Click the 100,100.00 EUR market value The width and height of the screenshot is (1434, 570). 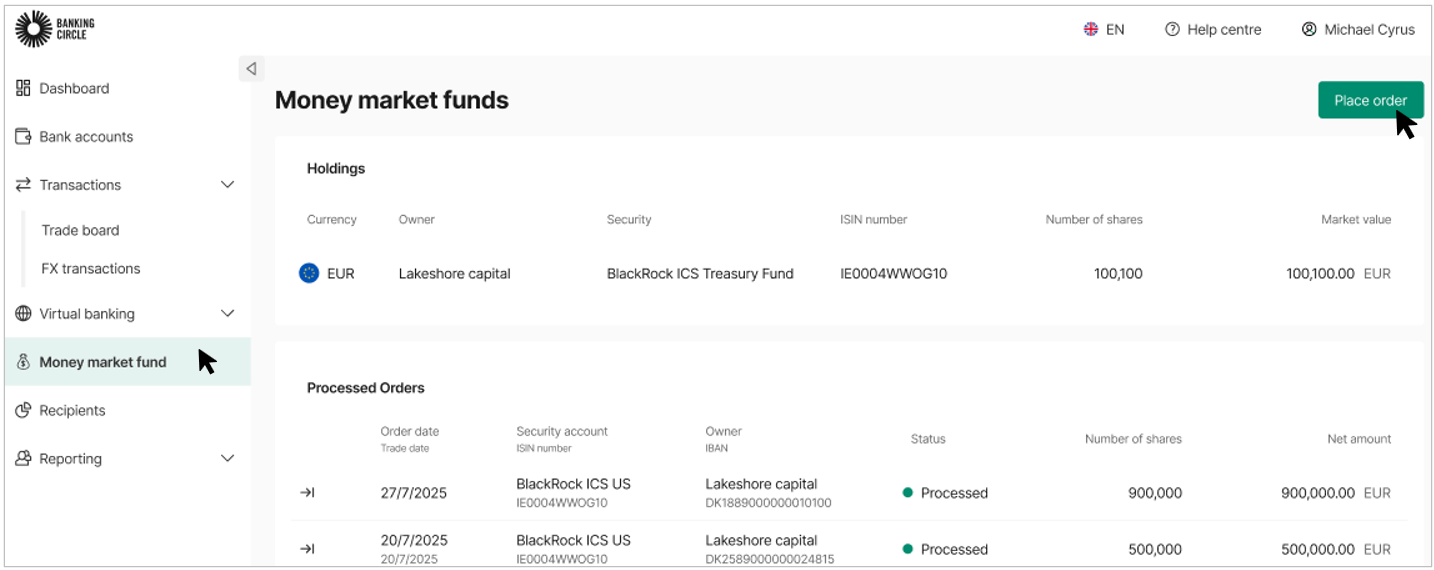[x=1338, y=273]
